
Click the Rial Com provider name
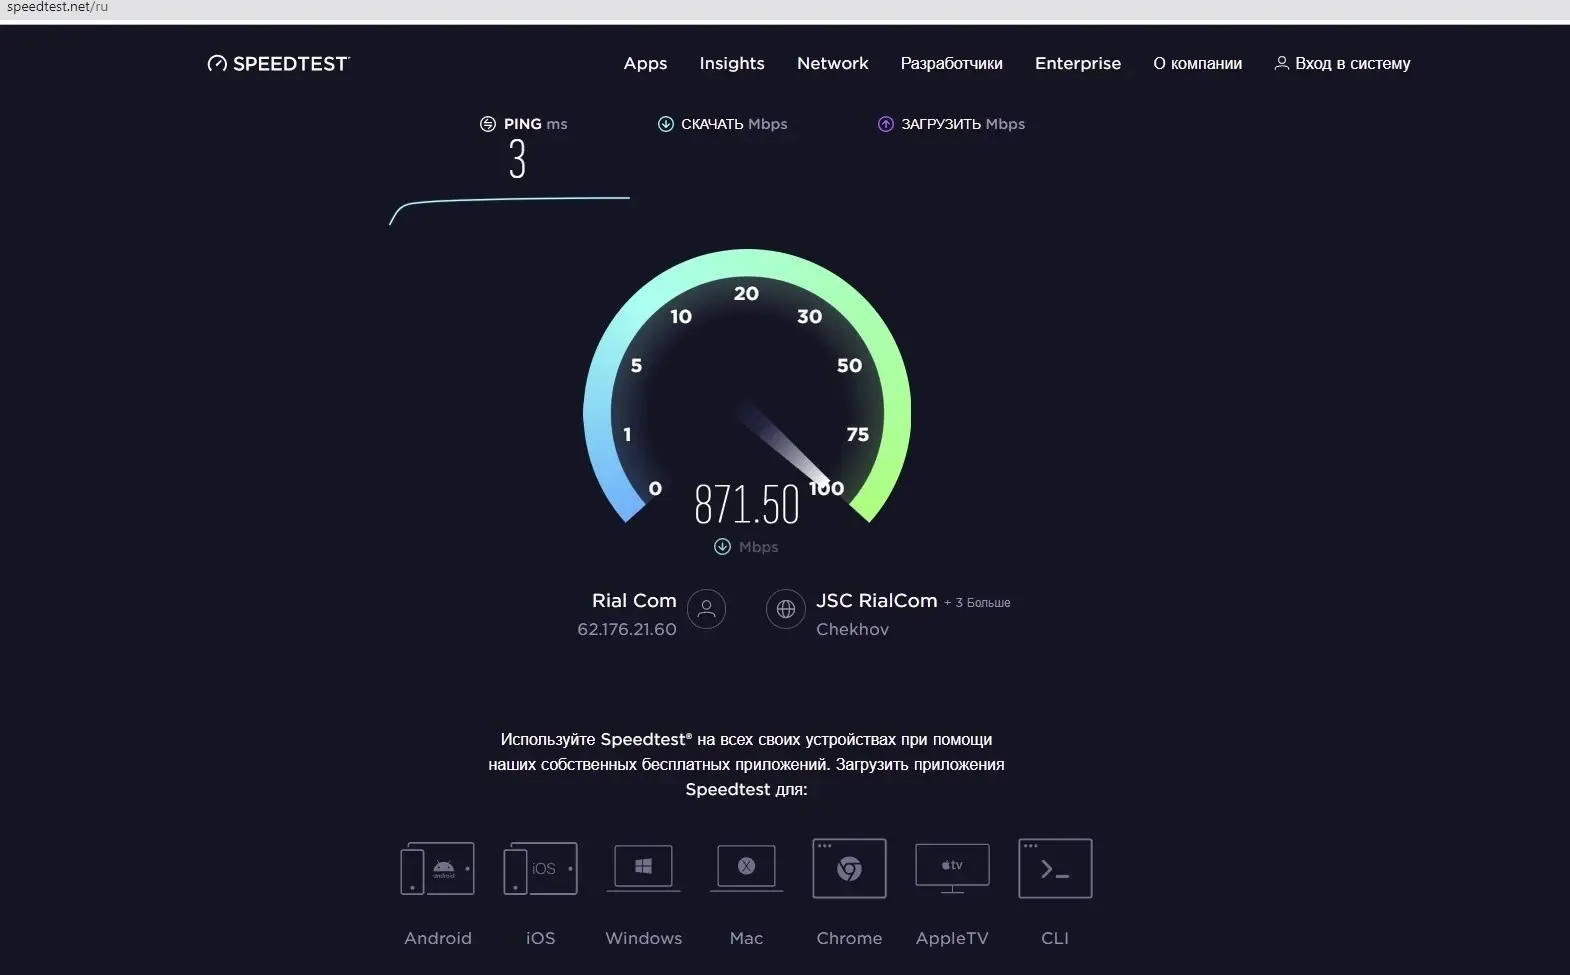634,601
